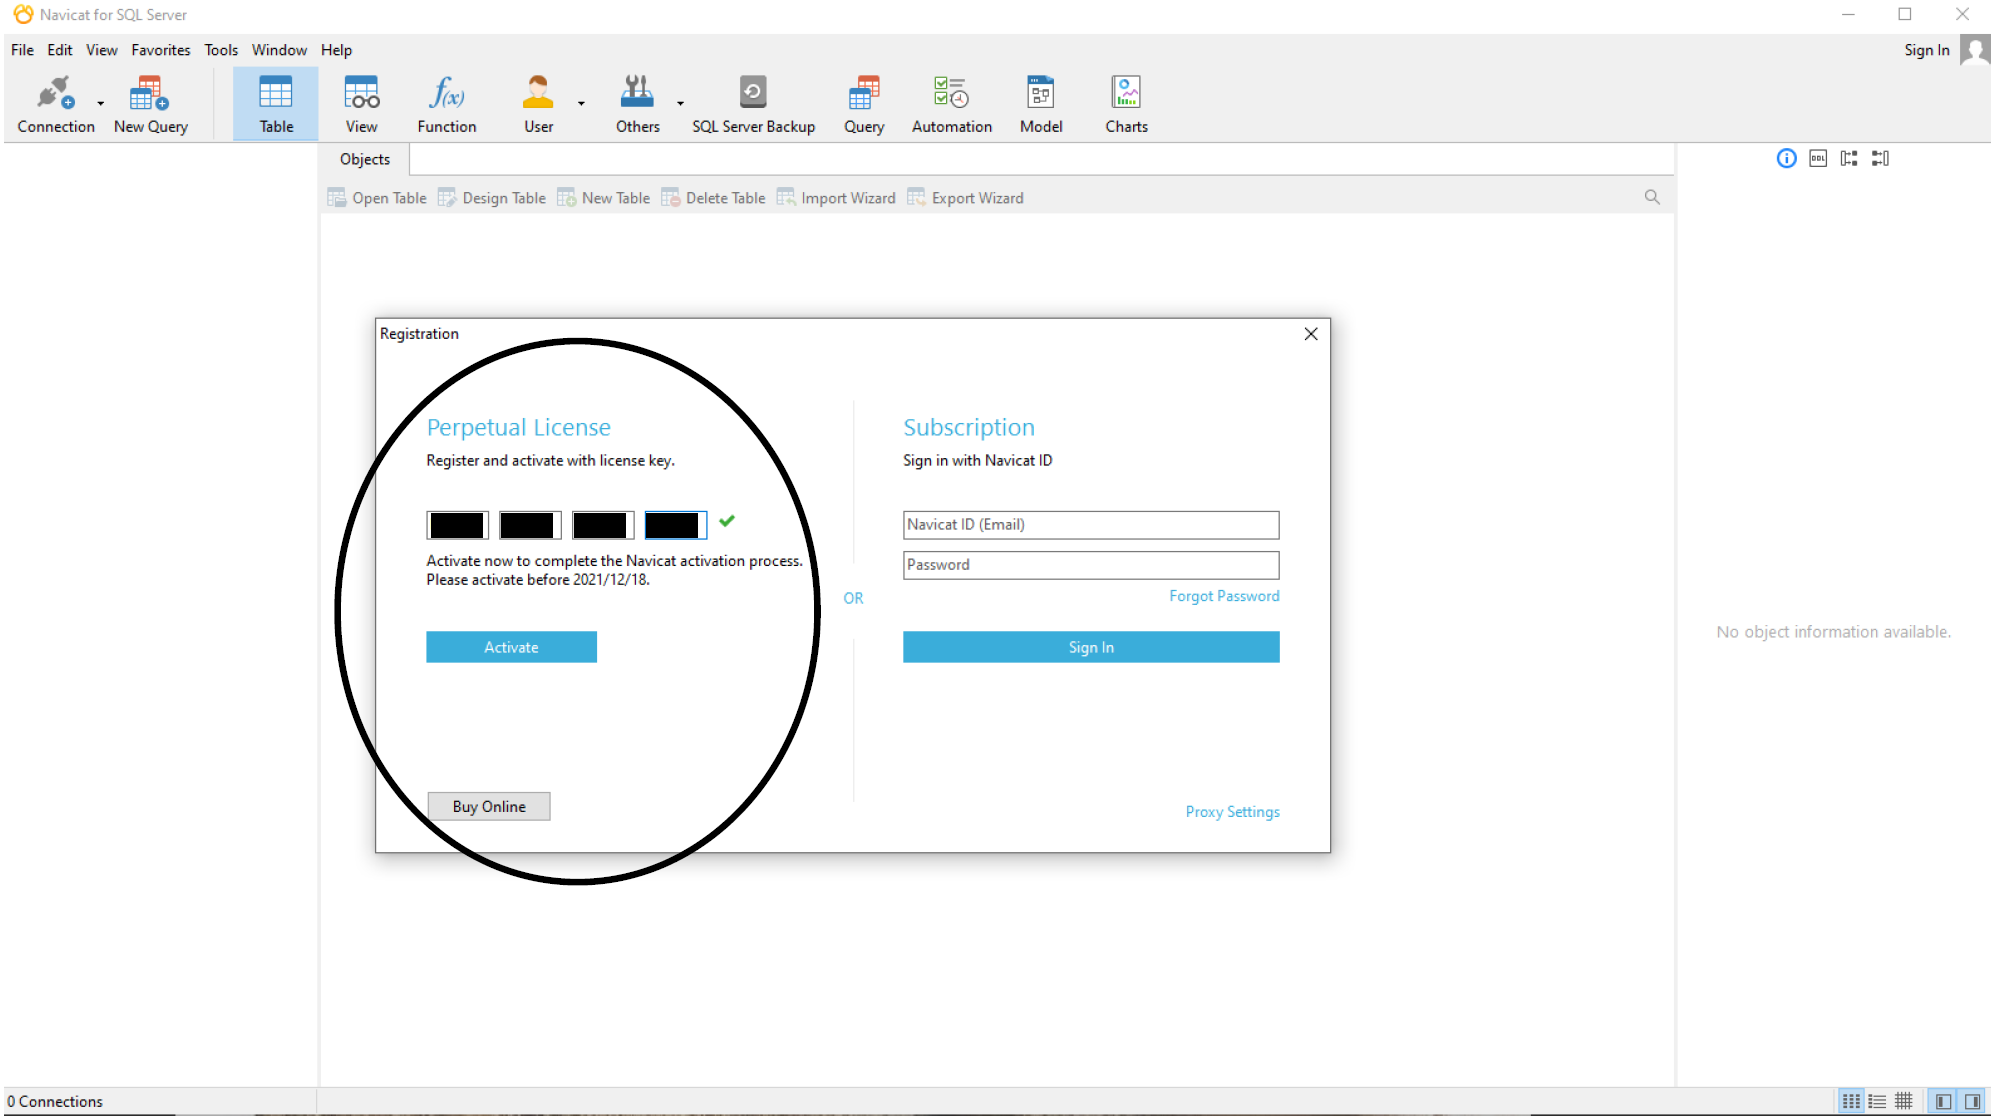Open the Tools menu
This screenshot has height=1117, width=1995.
coord(221,50)
